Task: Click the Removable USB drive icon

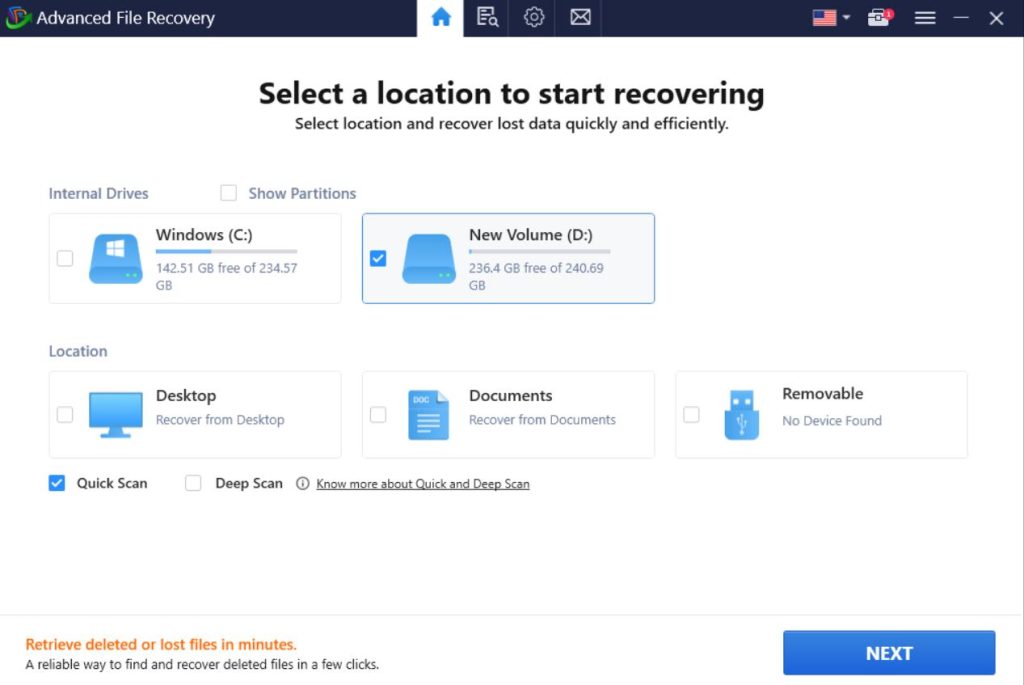Action: 742,415
